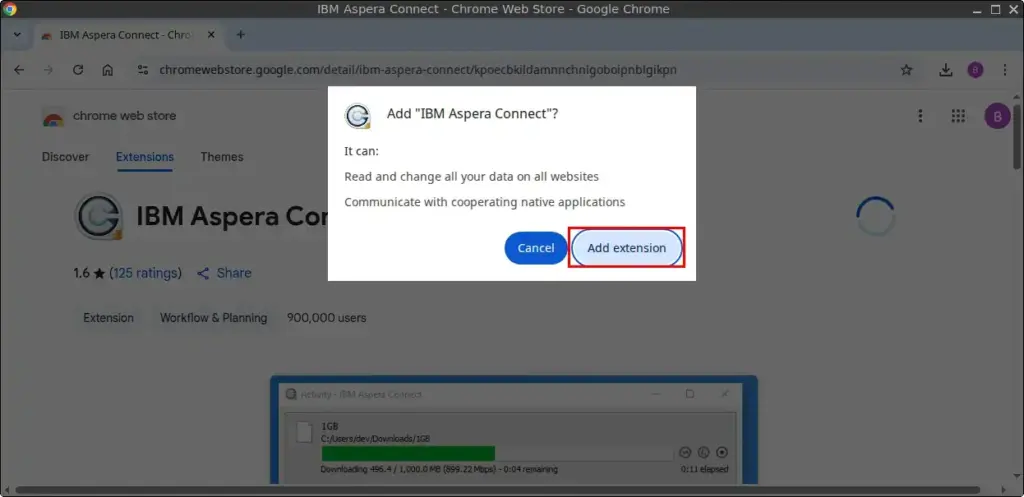
Task: Close the IBM Aspera Connect tab
Action: tap(211, 35)
